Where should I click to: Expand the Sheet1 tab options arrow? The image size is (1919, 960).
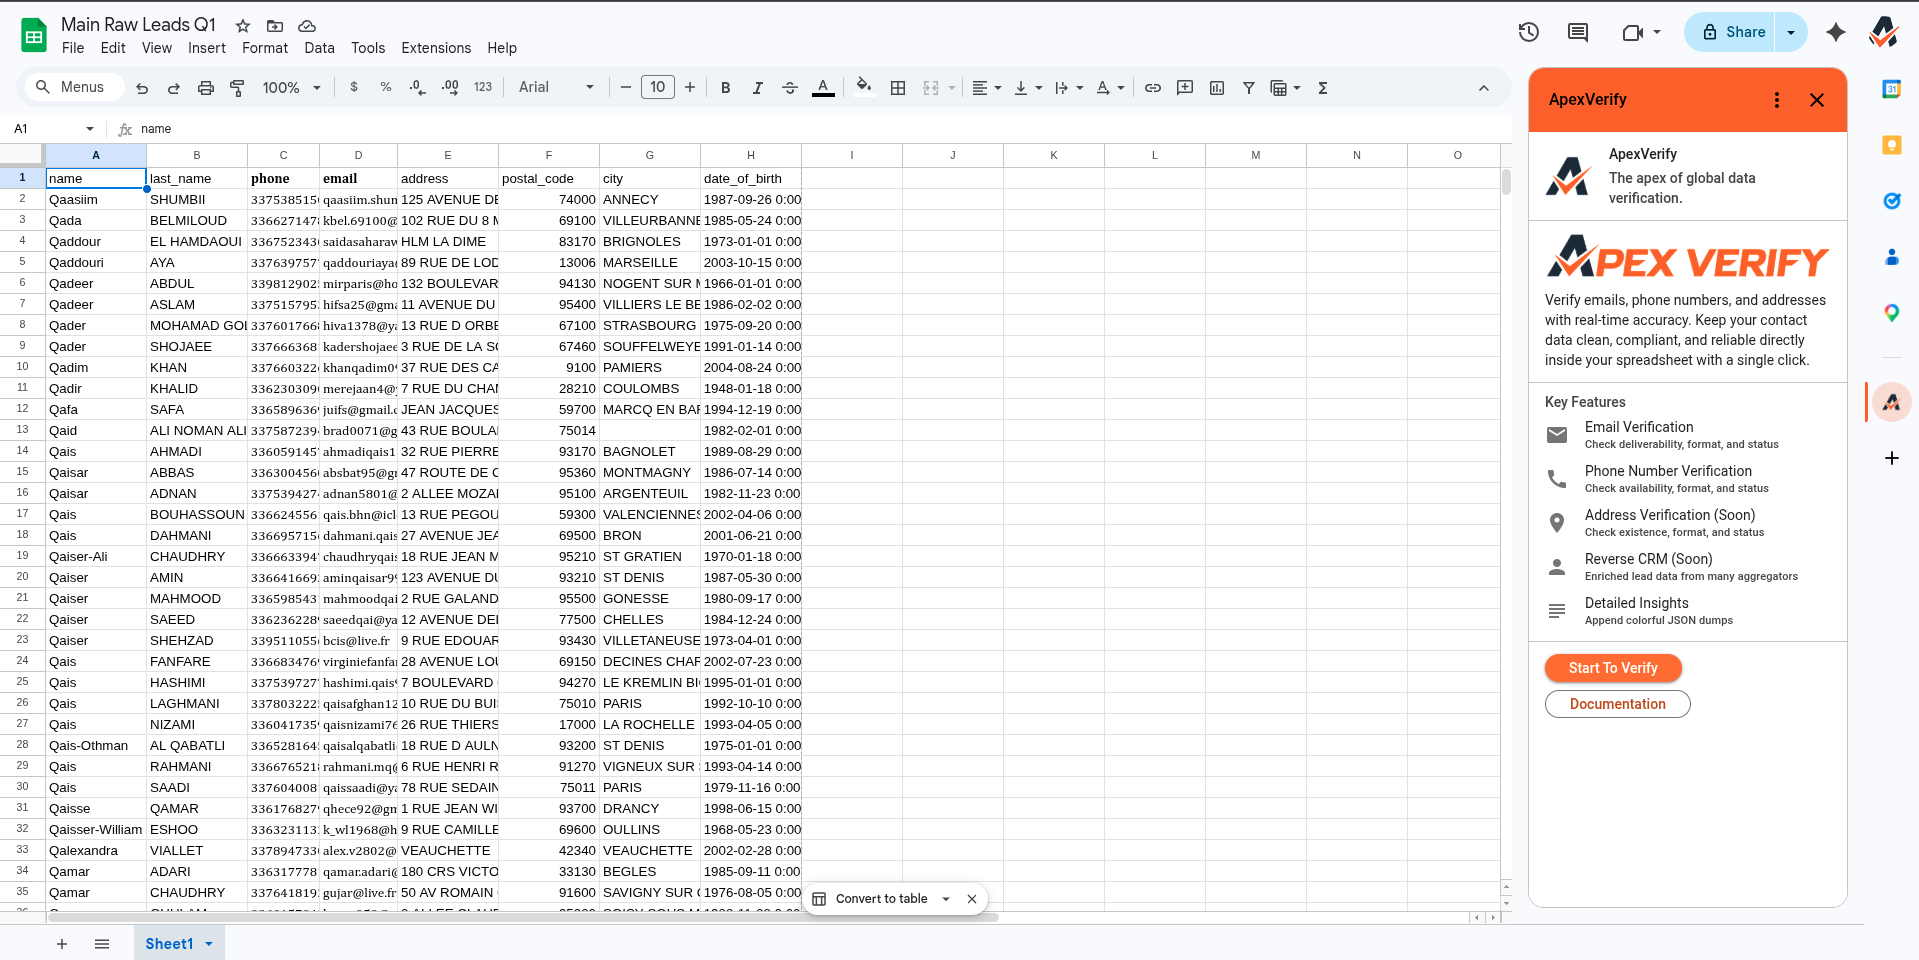[209, 944]
